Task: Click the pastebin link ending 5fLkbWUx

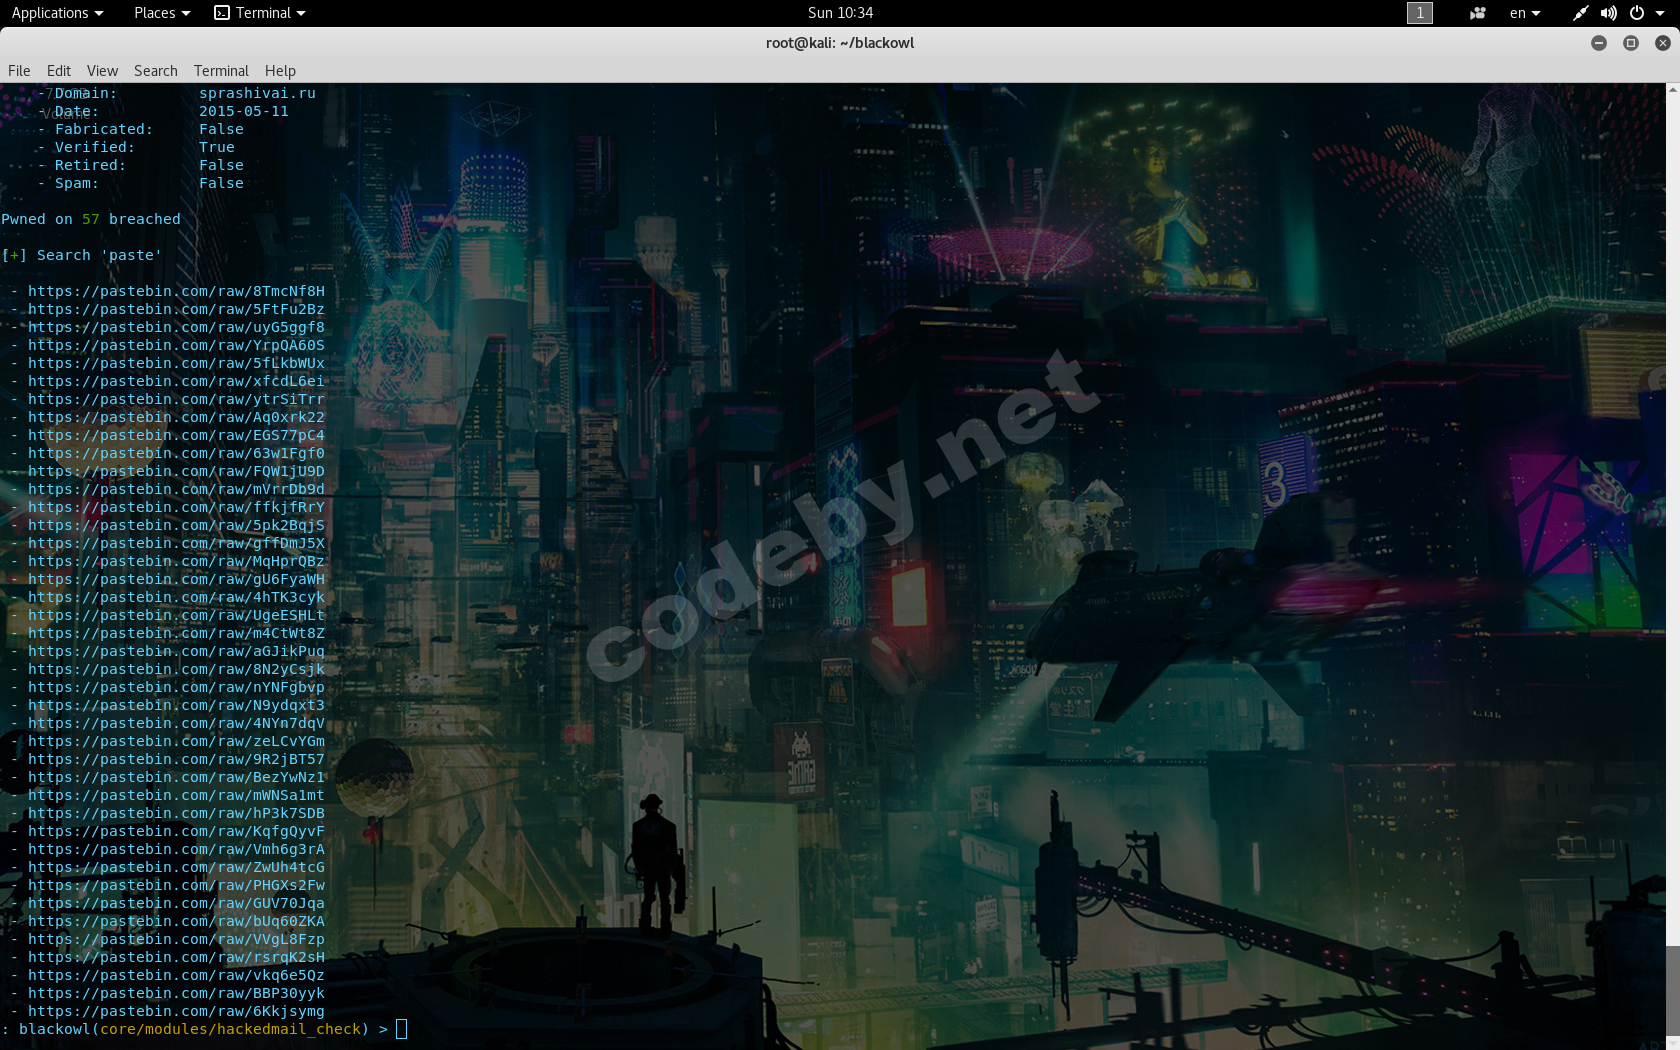Action: click(x=176, y=363)
